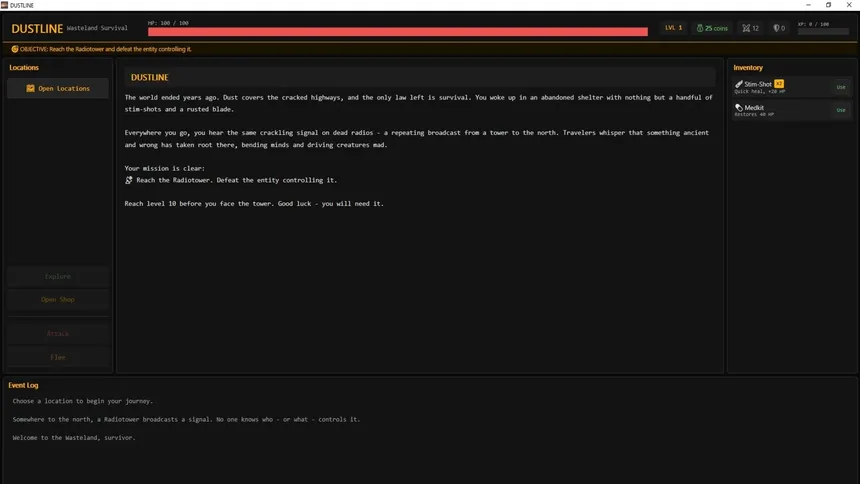The height and width of the screenshot is (484, 860).
Task: Click the DUSTLINE story panel title
Action: coord(150,77)
